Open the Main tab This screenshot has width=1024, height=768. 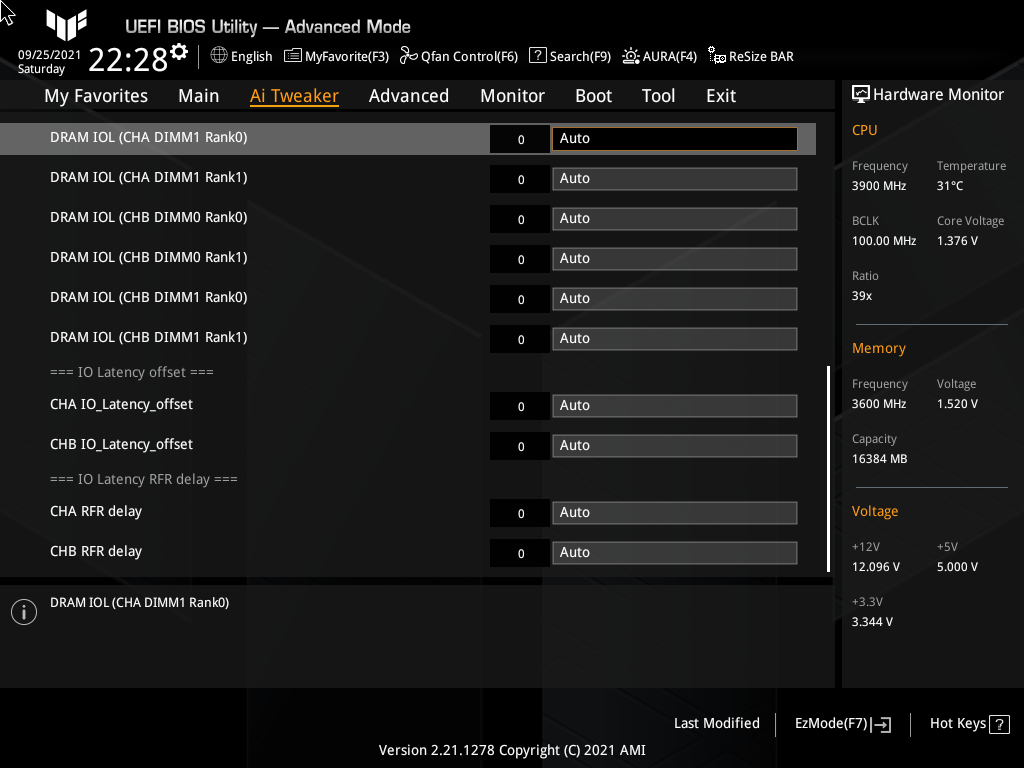pyautogui.click(x=199, y=96)
